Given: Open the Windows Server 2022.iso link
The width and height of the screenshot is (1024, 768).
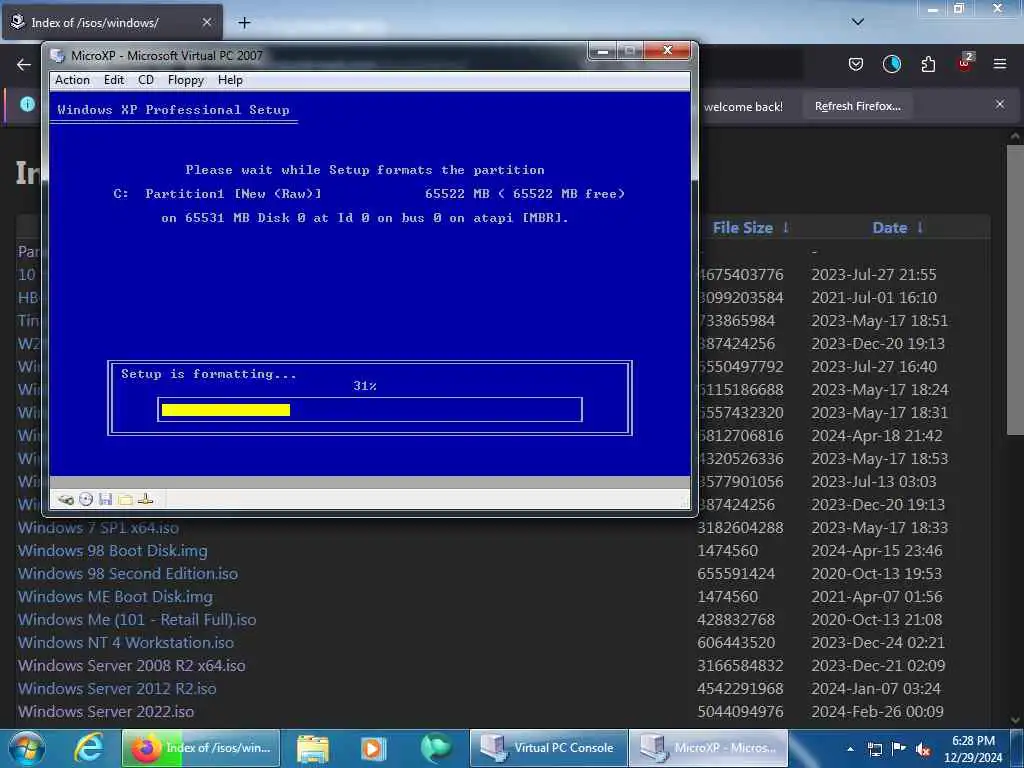Looking at the screenshot, I should (106, 711).
